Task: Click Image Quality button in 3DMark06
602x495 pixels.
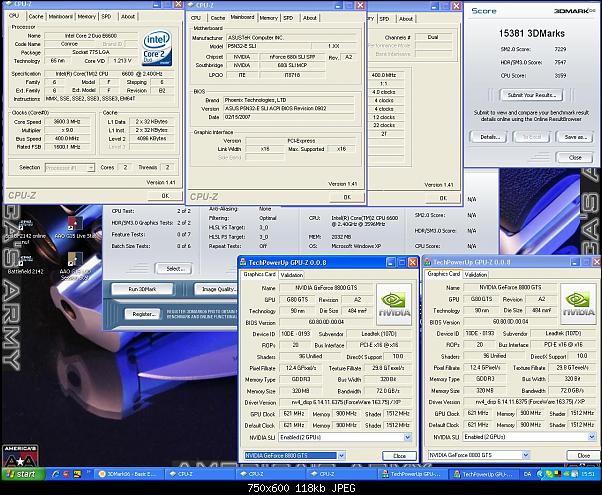Action: click(x=216, y=289)
